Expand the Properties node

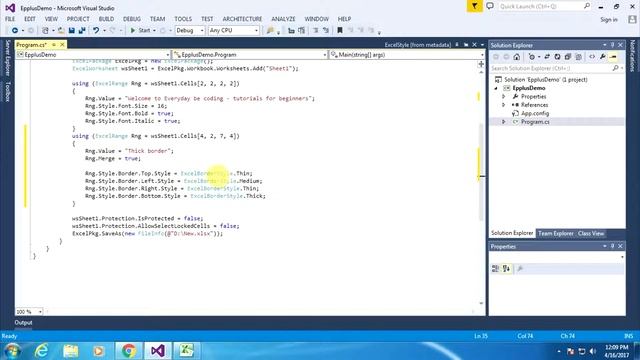pos(504,97)
